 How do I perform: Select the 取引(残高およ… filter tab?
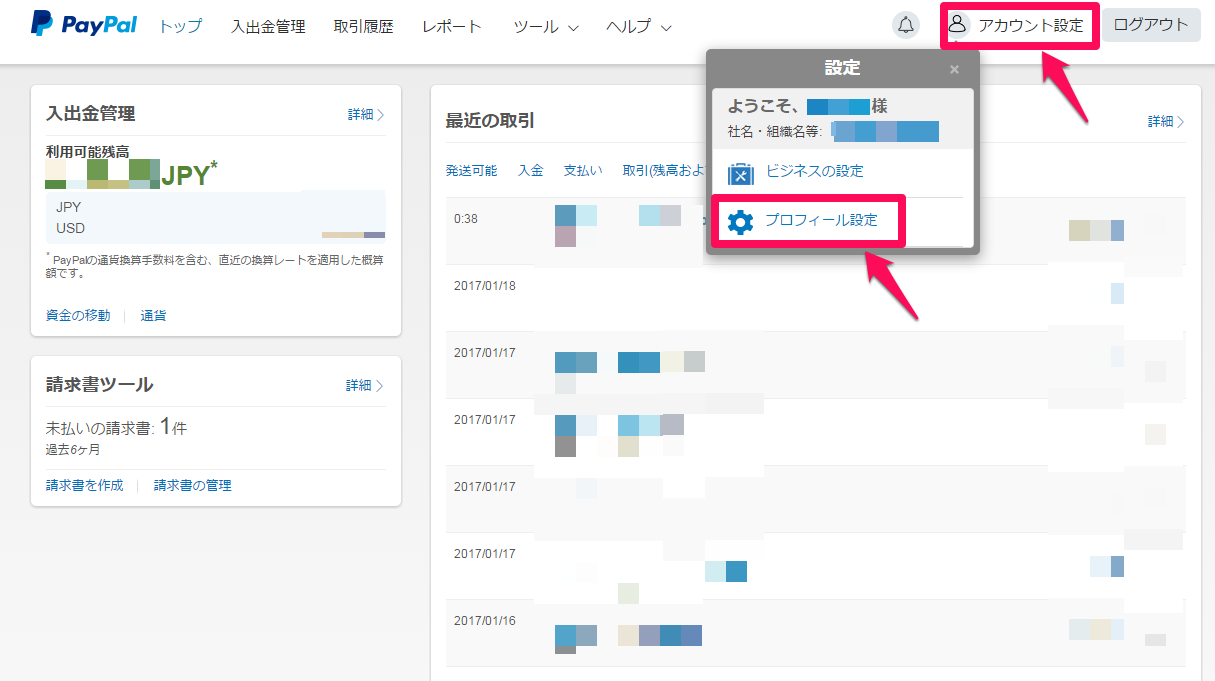[x=665, y=171]
